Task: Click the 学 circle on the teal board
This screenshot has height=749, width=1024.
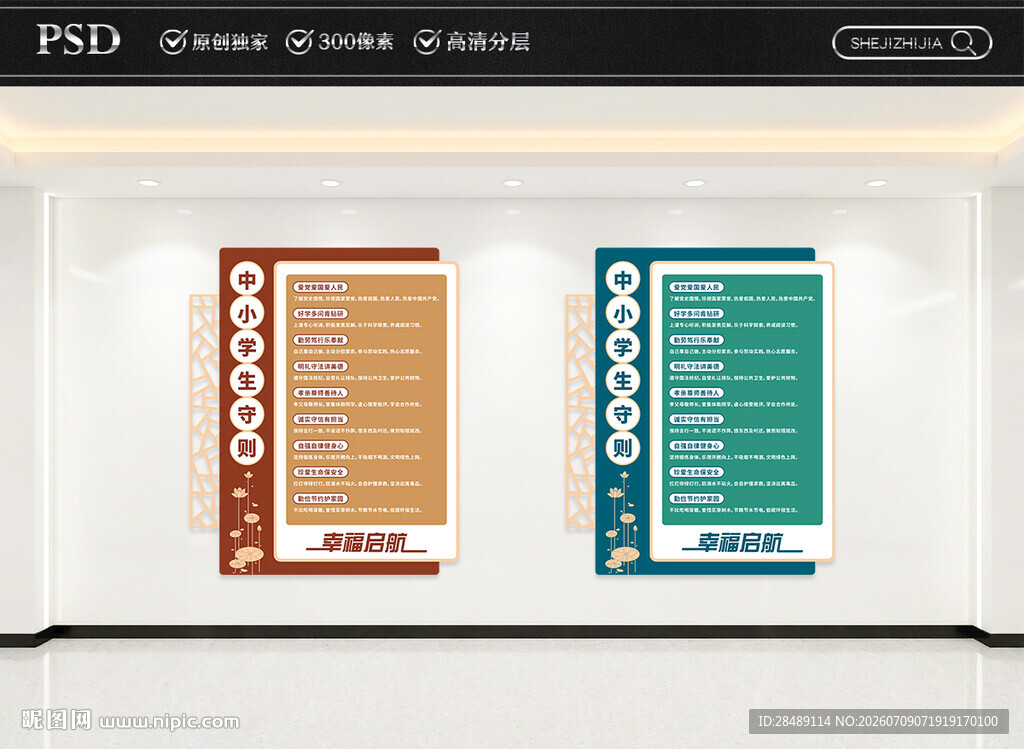Action: point(623,347)
